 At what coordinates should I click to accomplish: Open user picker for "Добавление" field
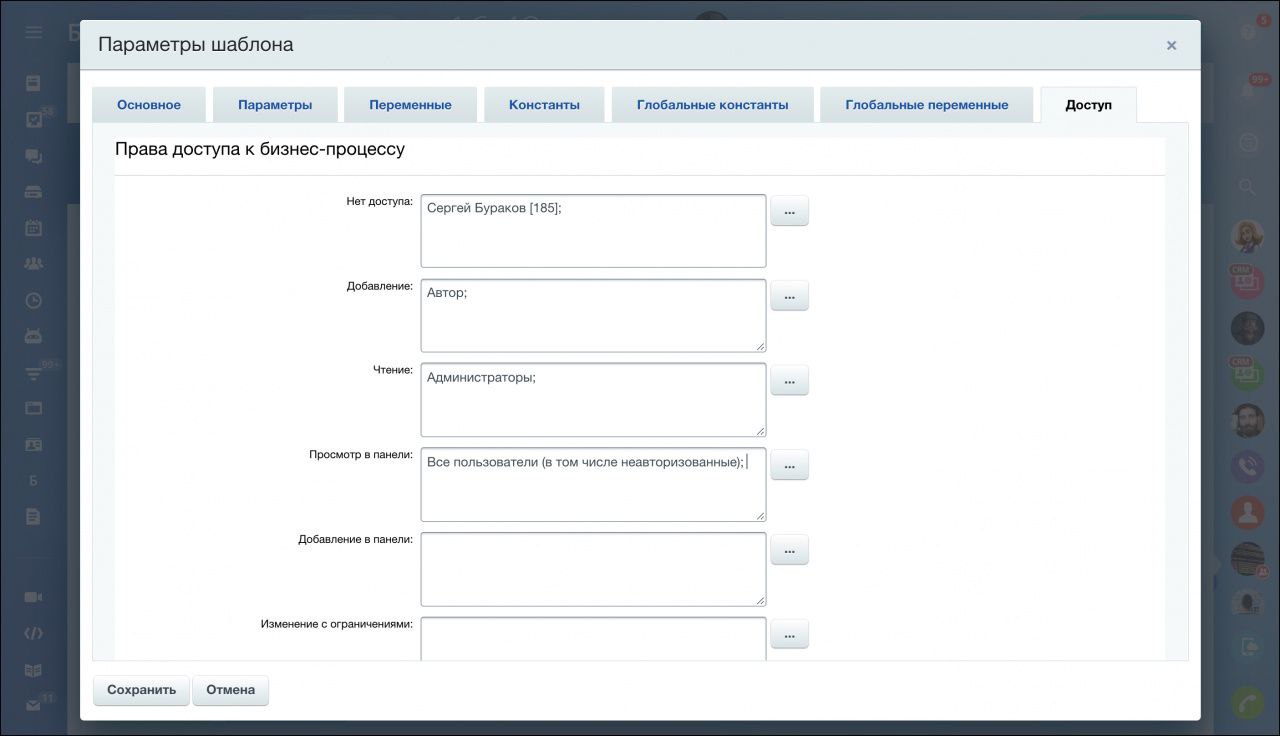789,296
